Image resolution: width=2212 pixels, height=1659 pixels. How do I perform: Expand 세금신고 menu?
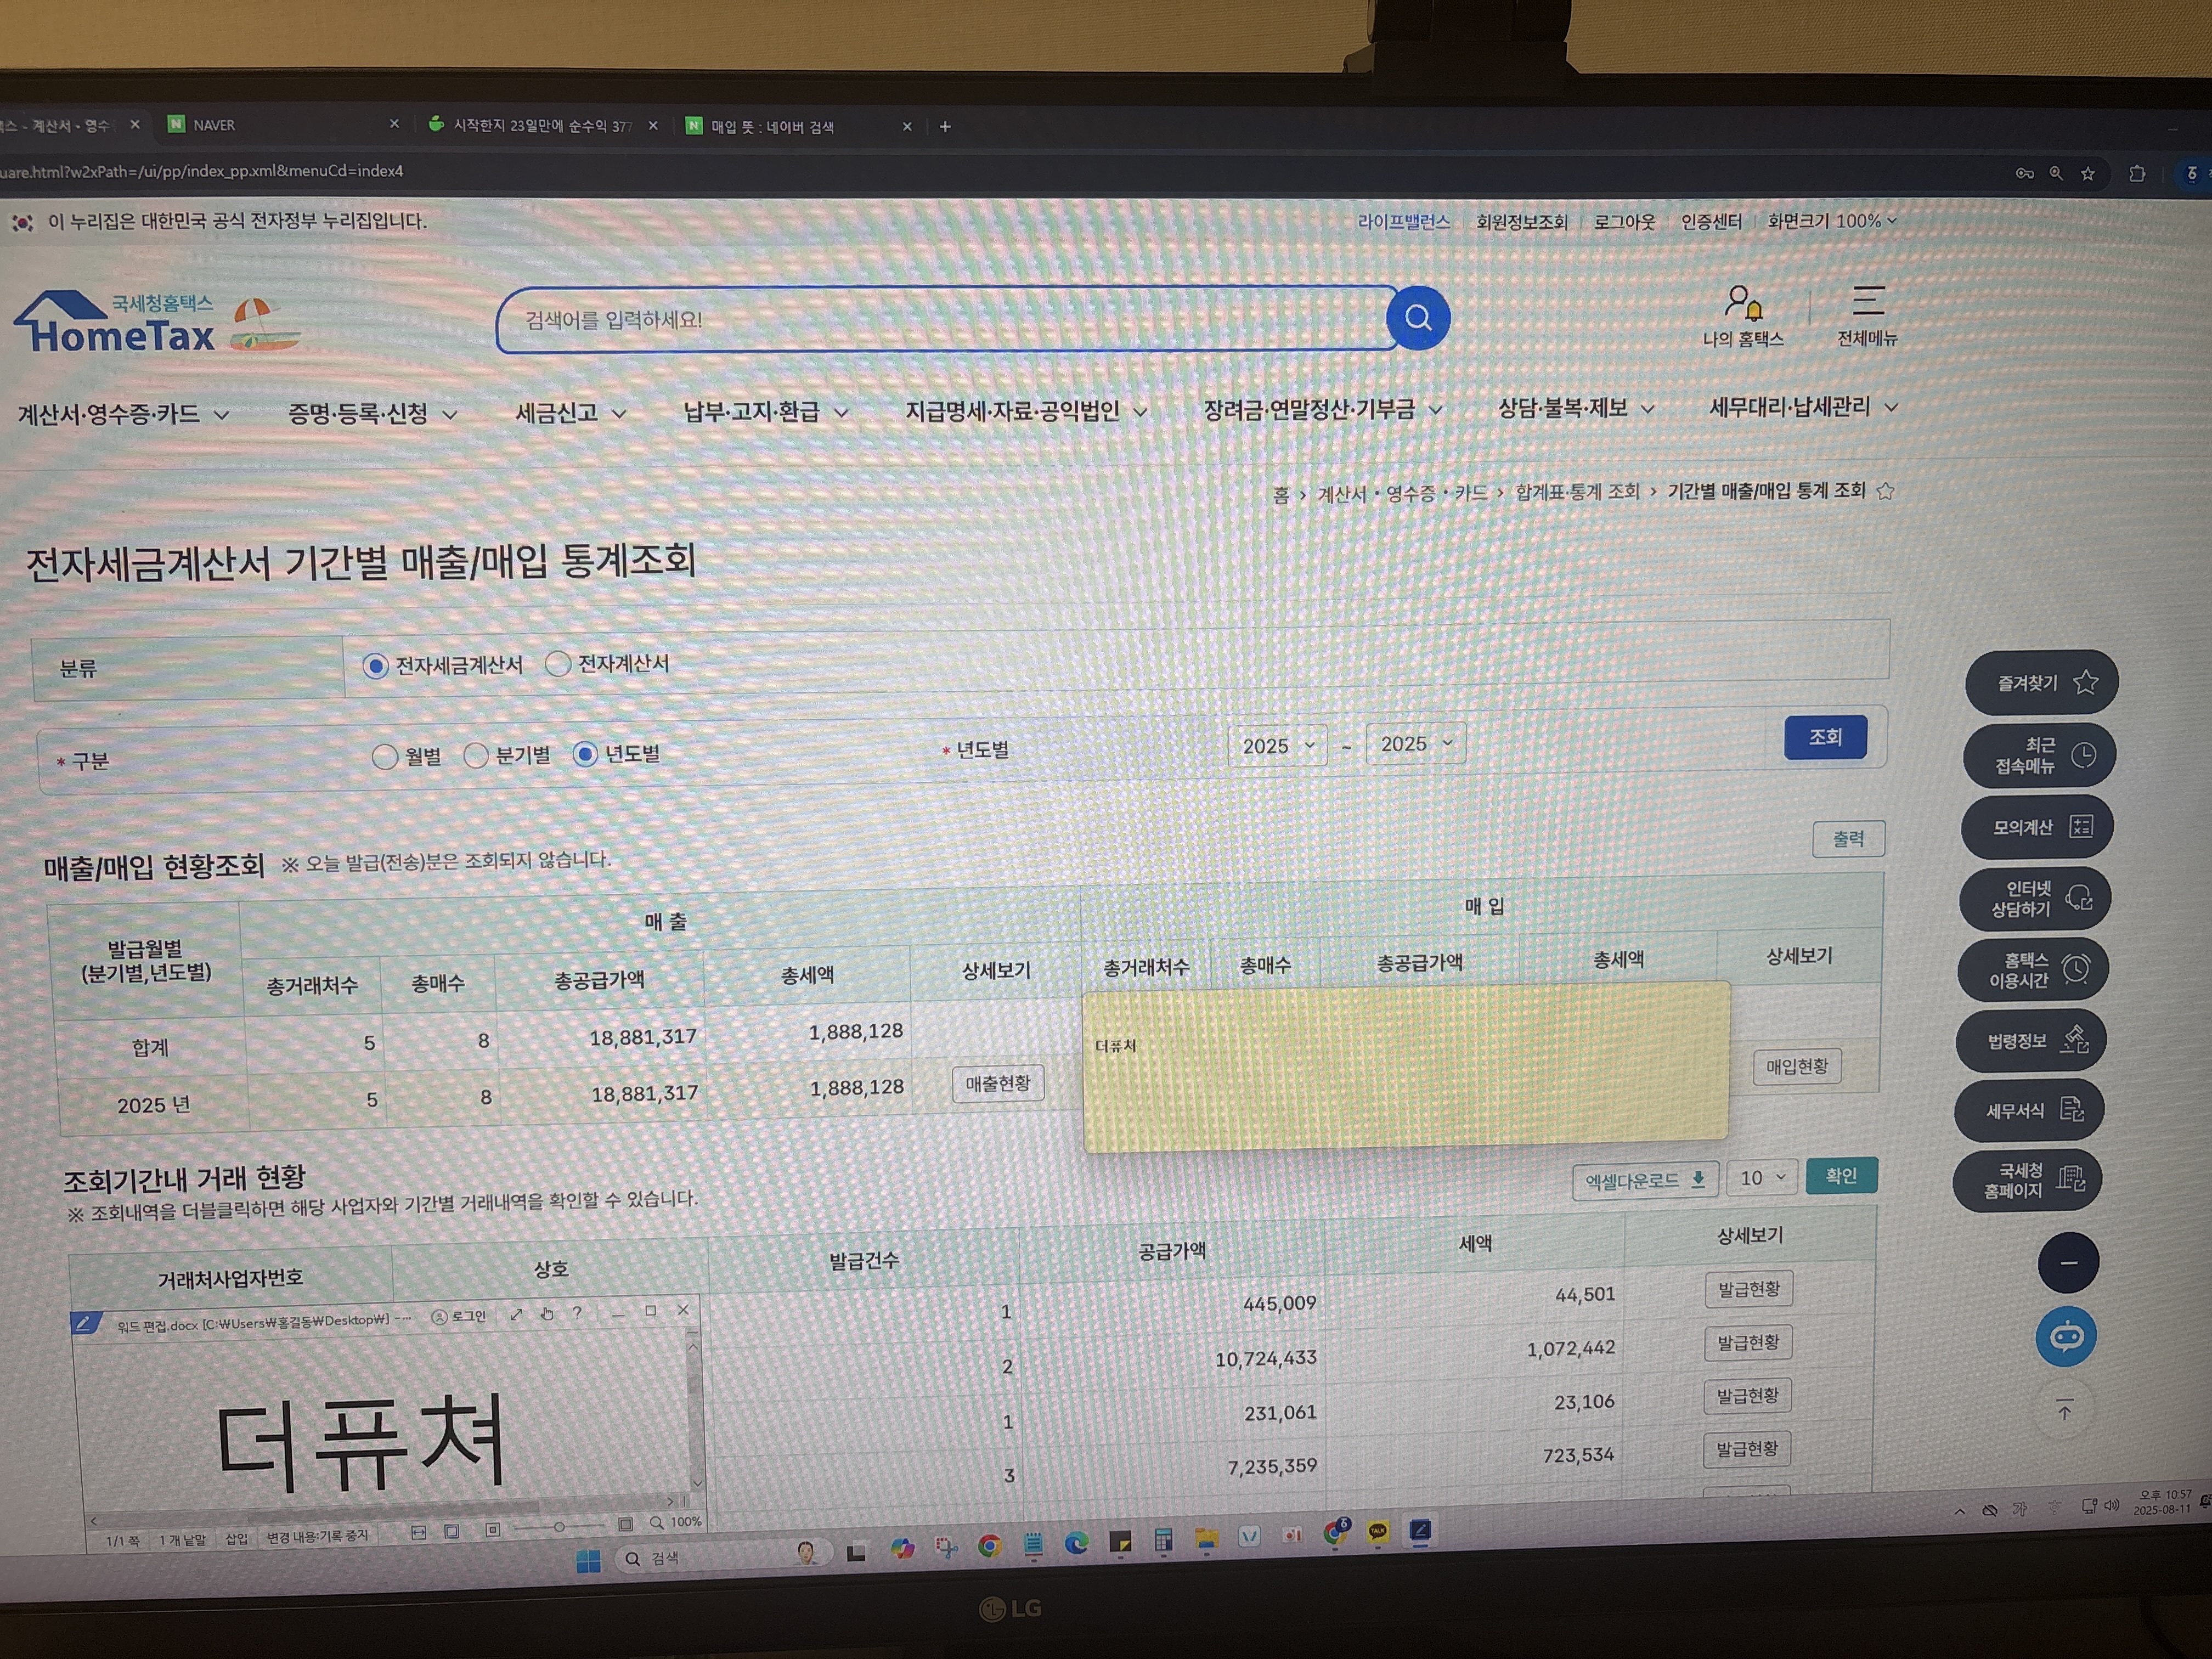pos(571,412)
